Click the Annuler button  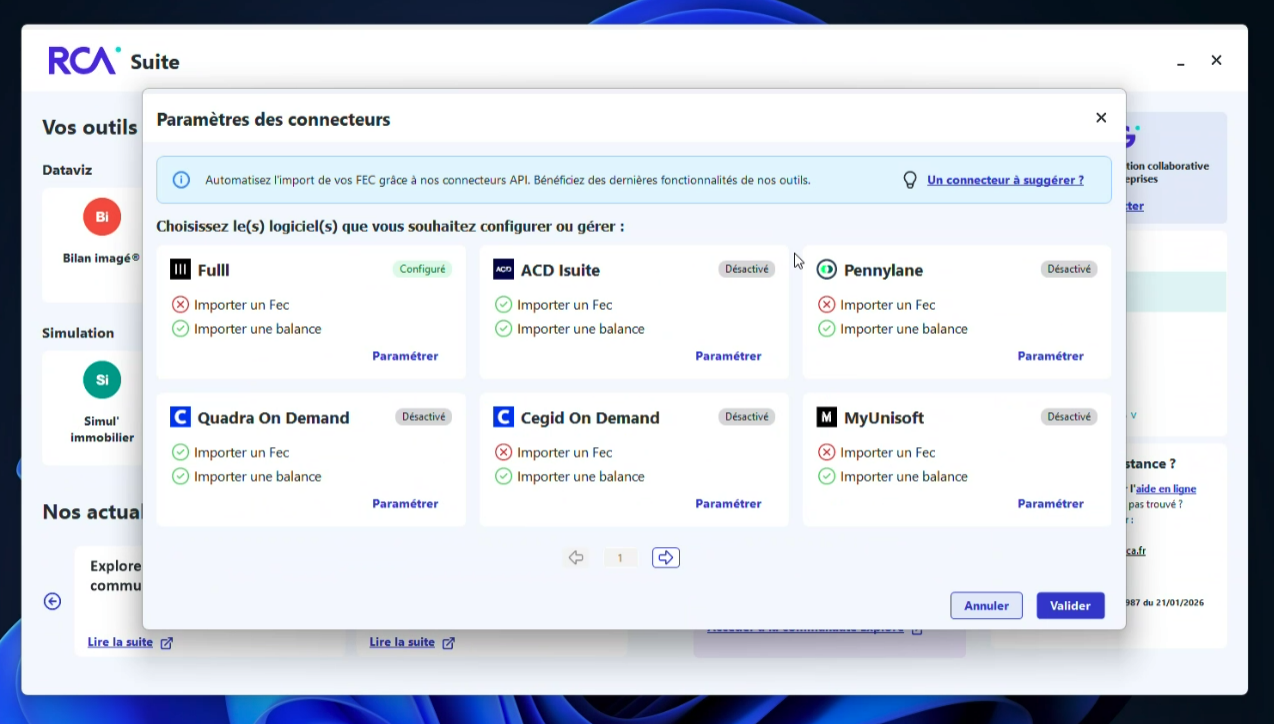pyautogui.click(x=986, y=606)
